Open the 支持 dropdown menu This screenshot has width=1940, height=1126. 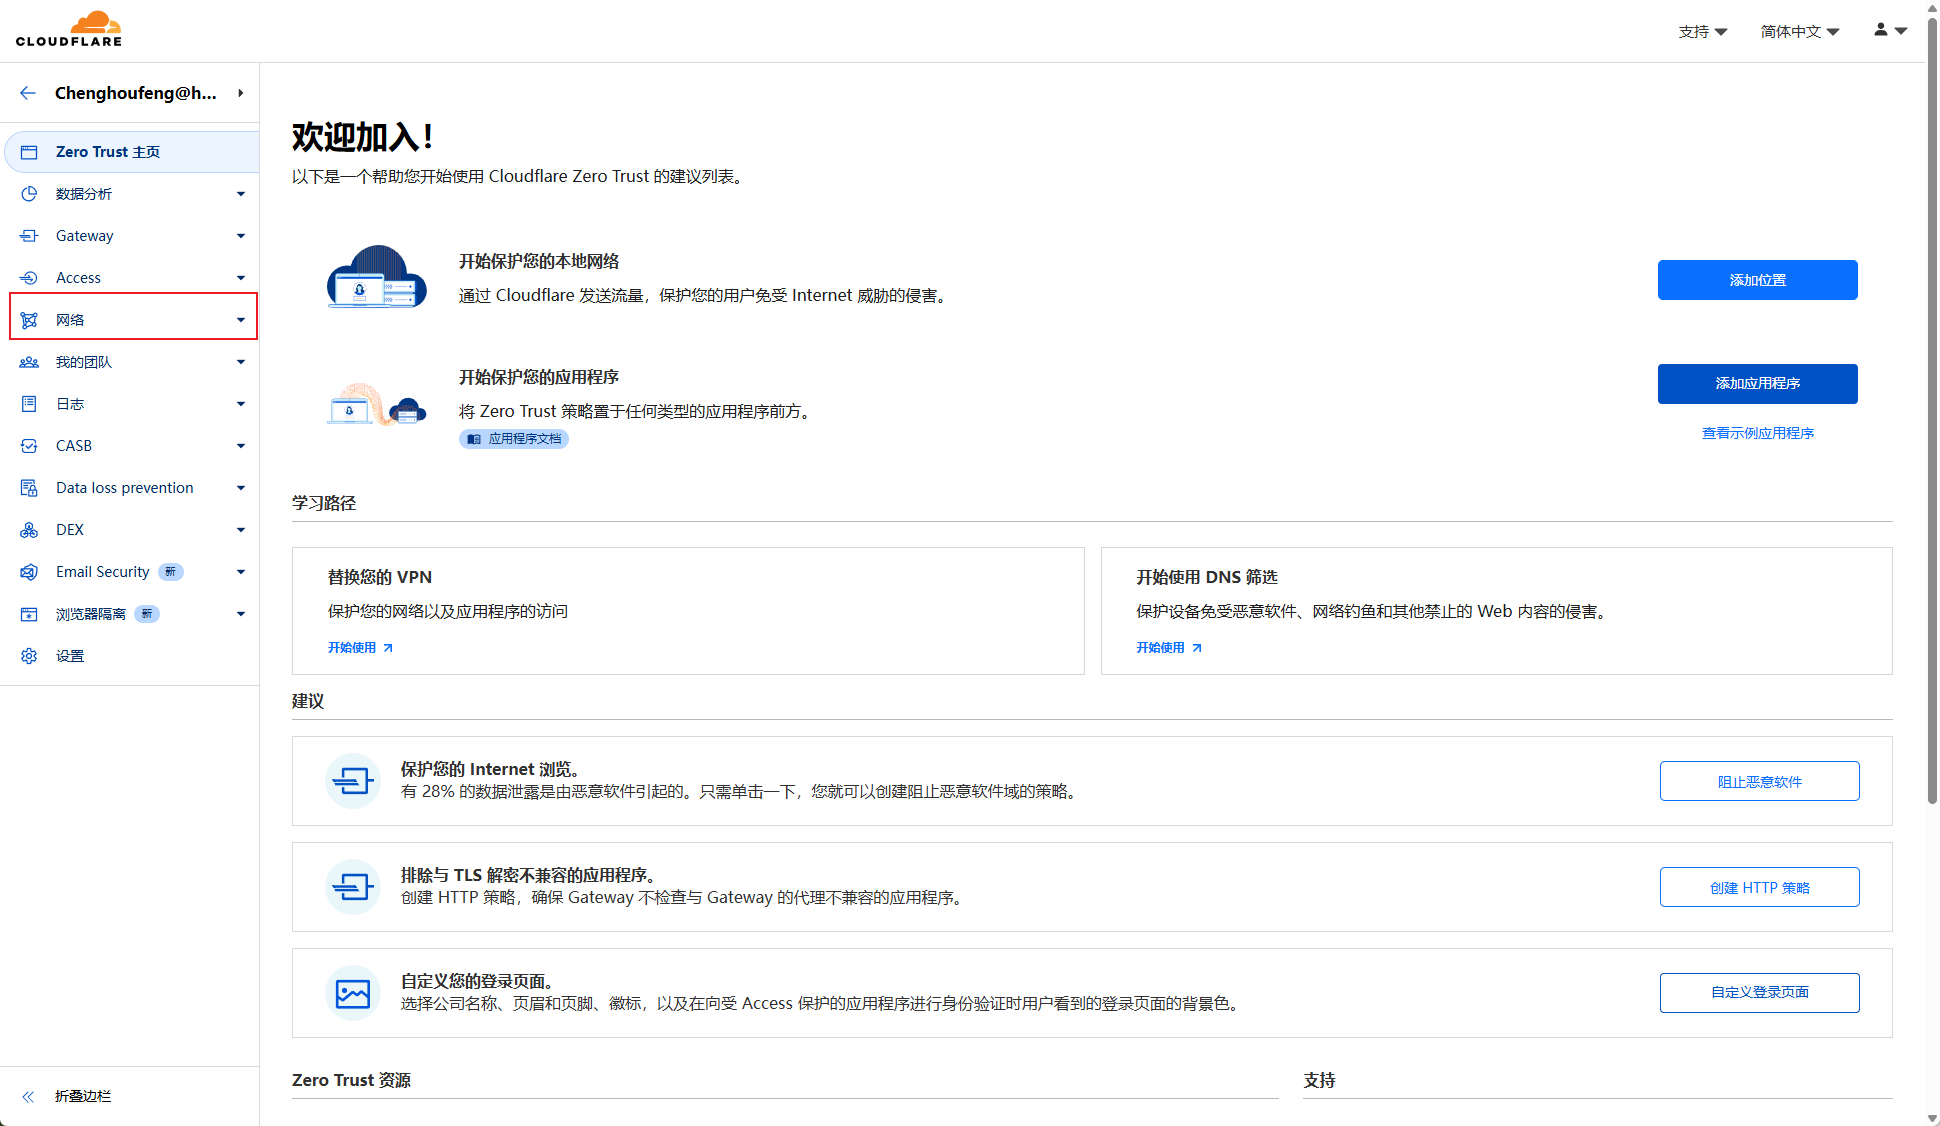pos(1702,32)
